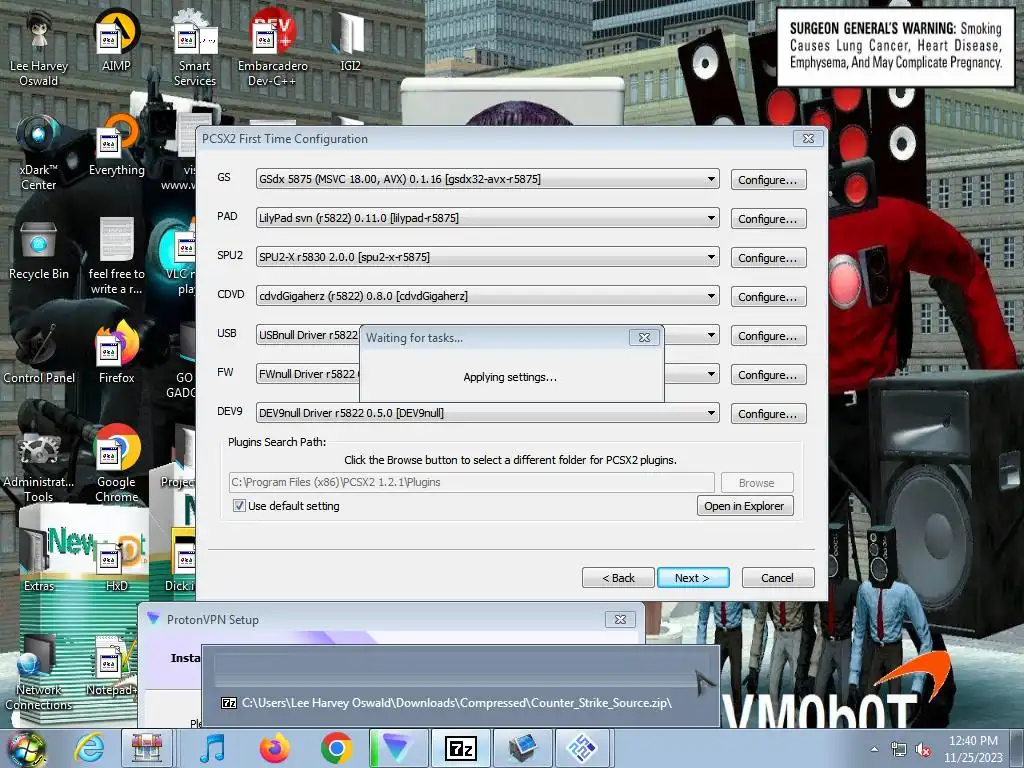
Task: Configure the GS plugin
Action: coord(768,180)
